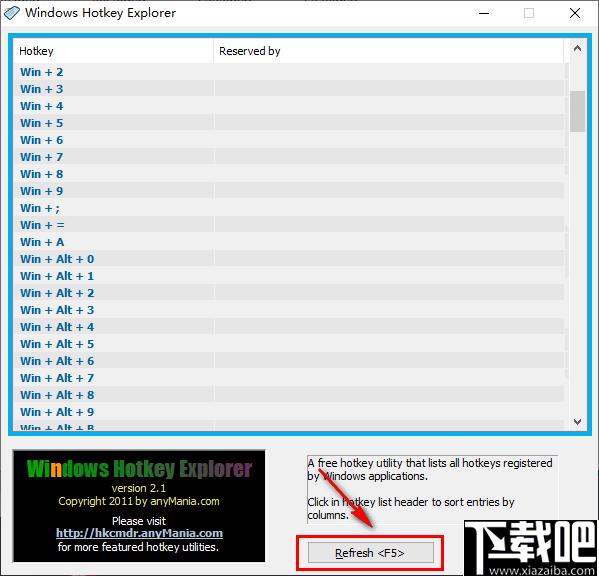Select the Win + 6 row
Image resolution: width=599 pixels, height=576 pixels.
click(288, 140)
